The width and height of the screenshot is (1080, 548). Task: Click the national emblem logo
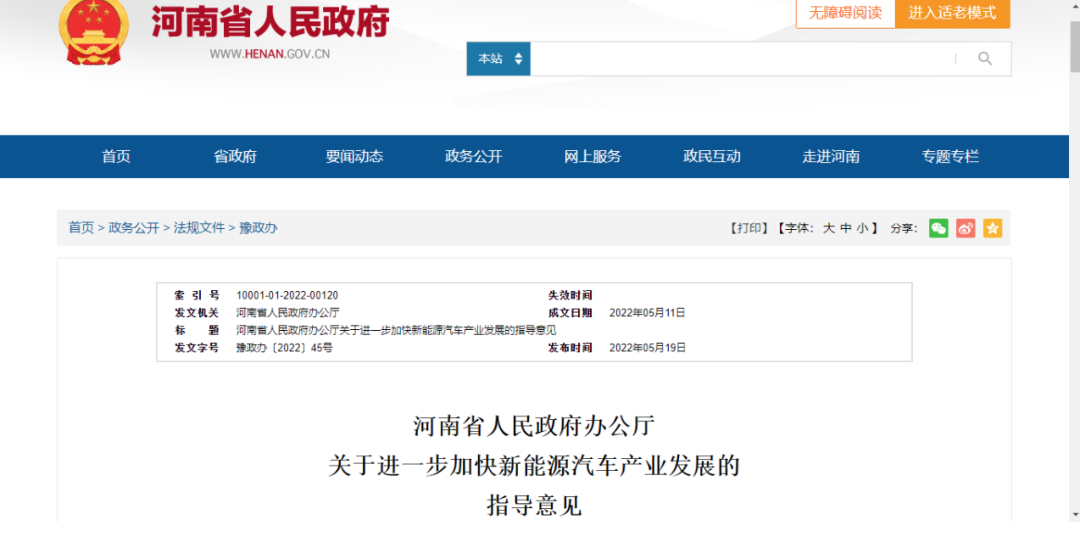coord(94,32)
